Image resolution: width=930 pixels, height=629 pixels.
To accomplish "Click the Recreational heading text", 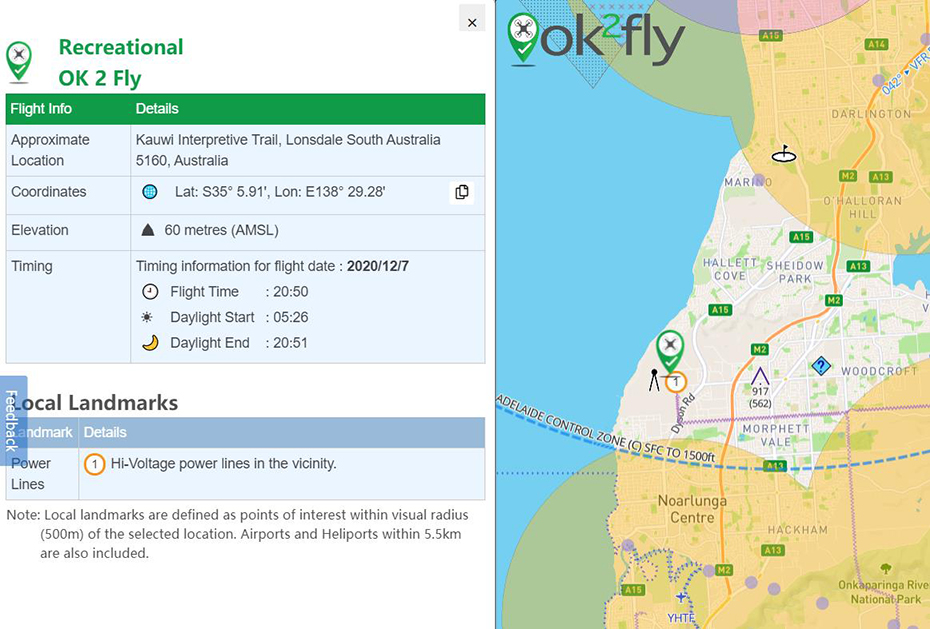I will pyautogui.click(x=121, y=47).
